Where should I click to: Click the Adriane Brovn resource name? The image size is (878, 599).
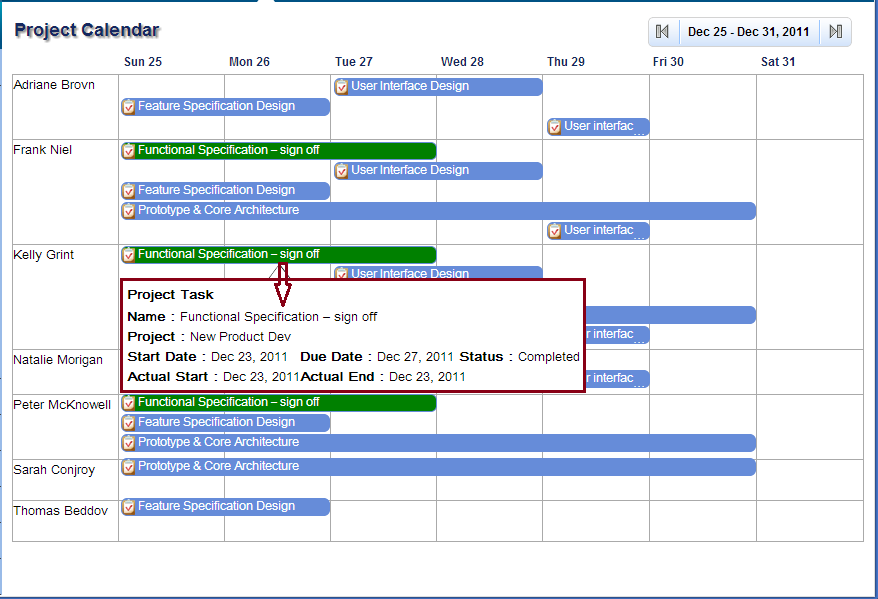point(54,85)
